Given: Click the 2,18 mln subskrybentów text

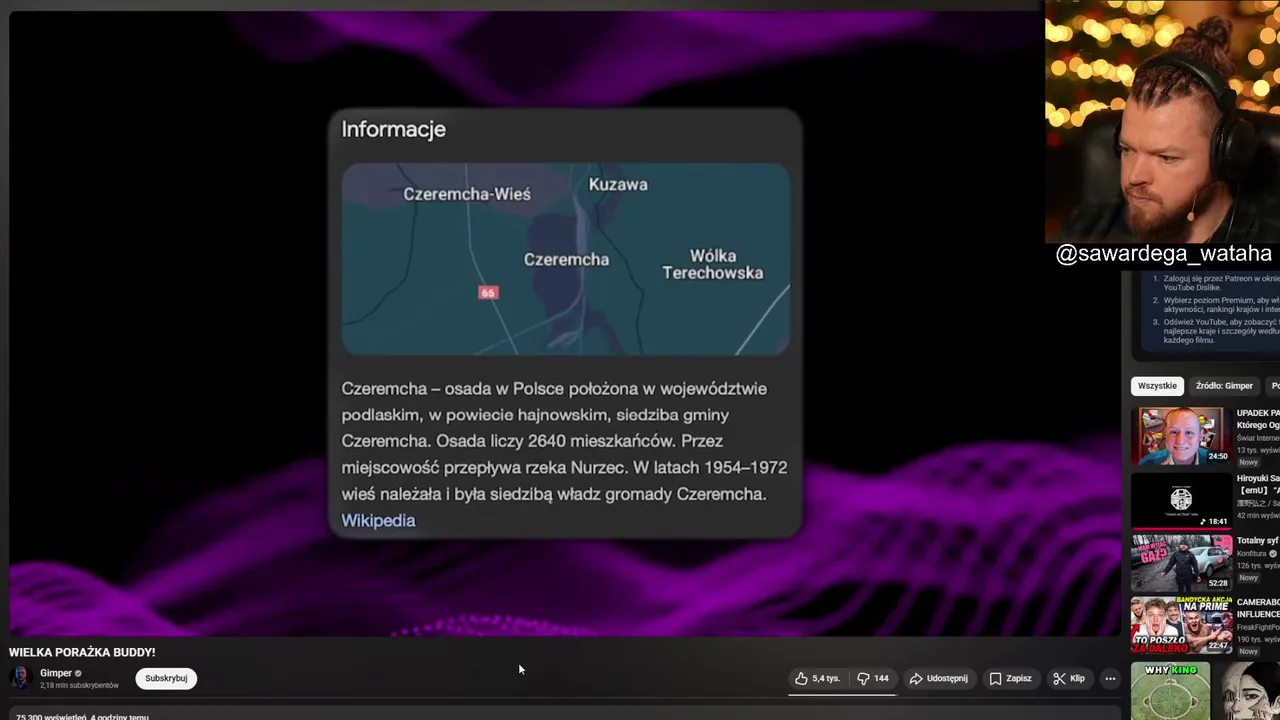Looking at the screenshot, I should [x=79, y=685].
